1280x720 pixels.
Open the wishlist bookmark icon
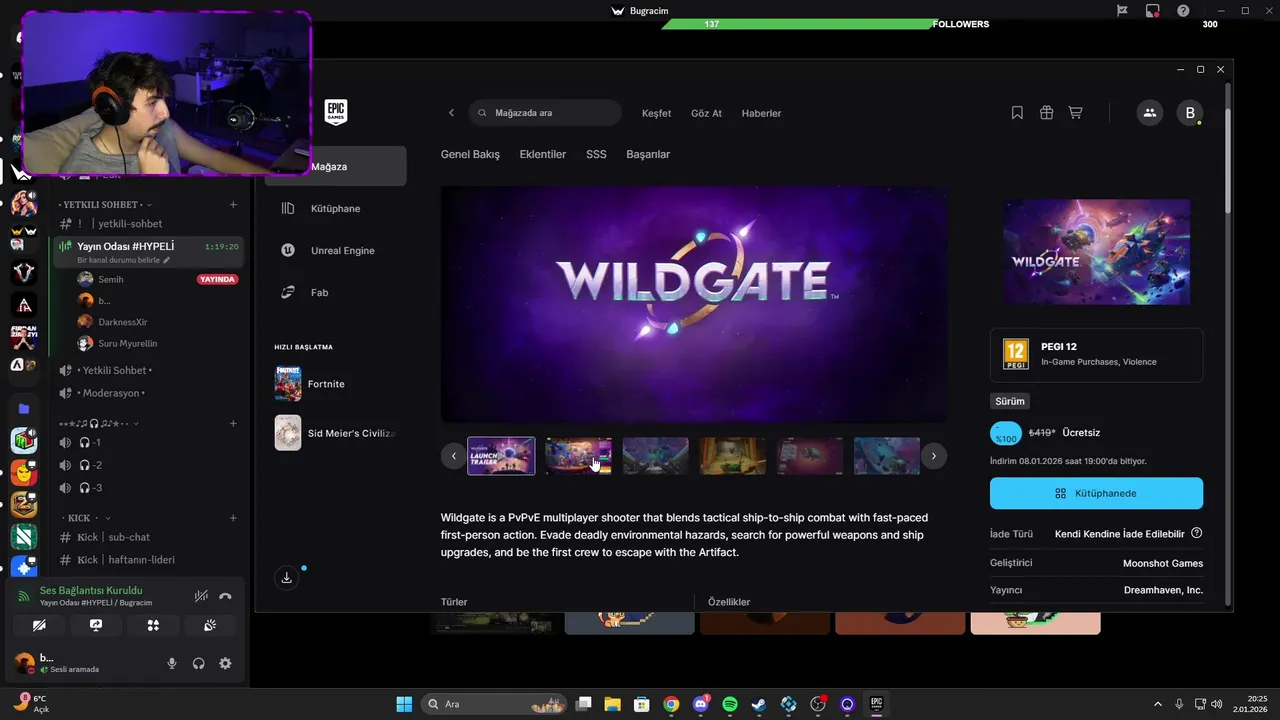(1017, 113)
